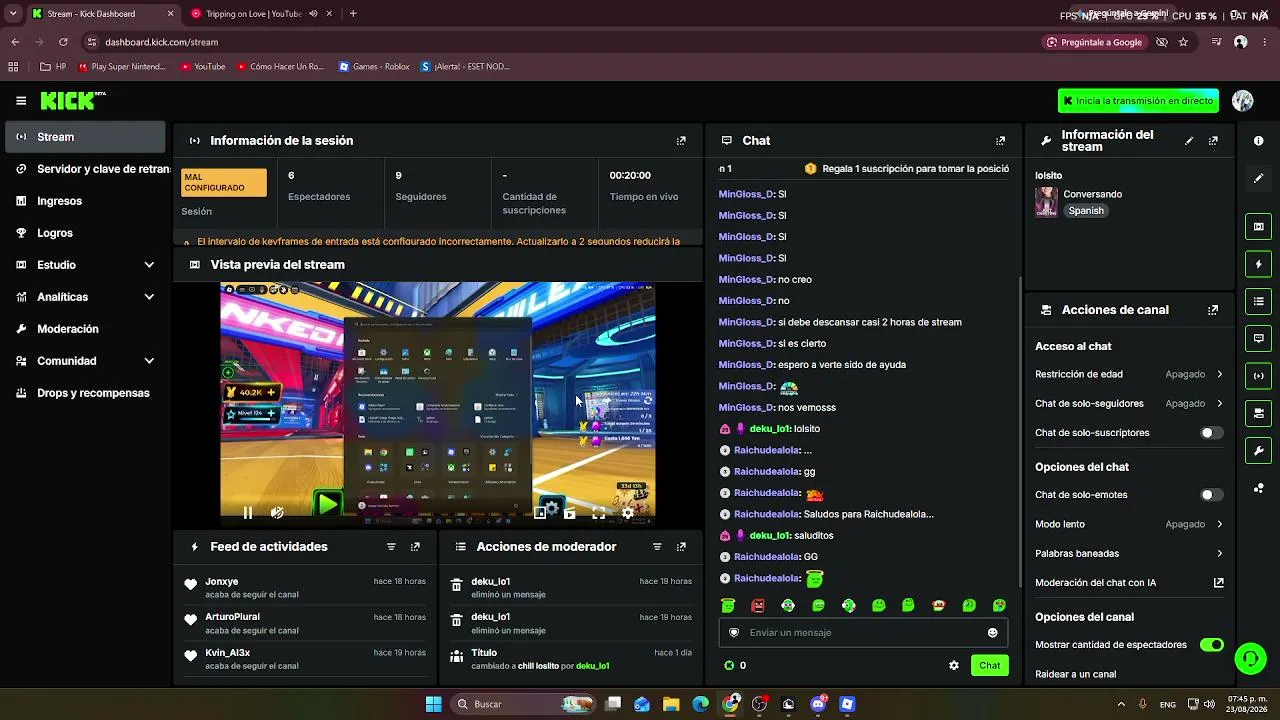Click the Chrome address bar
The height and width of the screenshot is (720, 1280).
pos(560,42)
